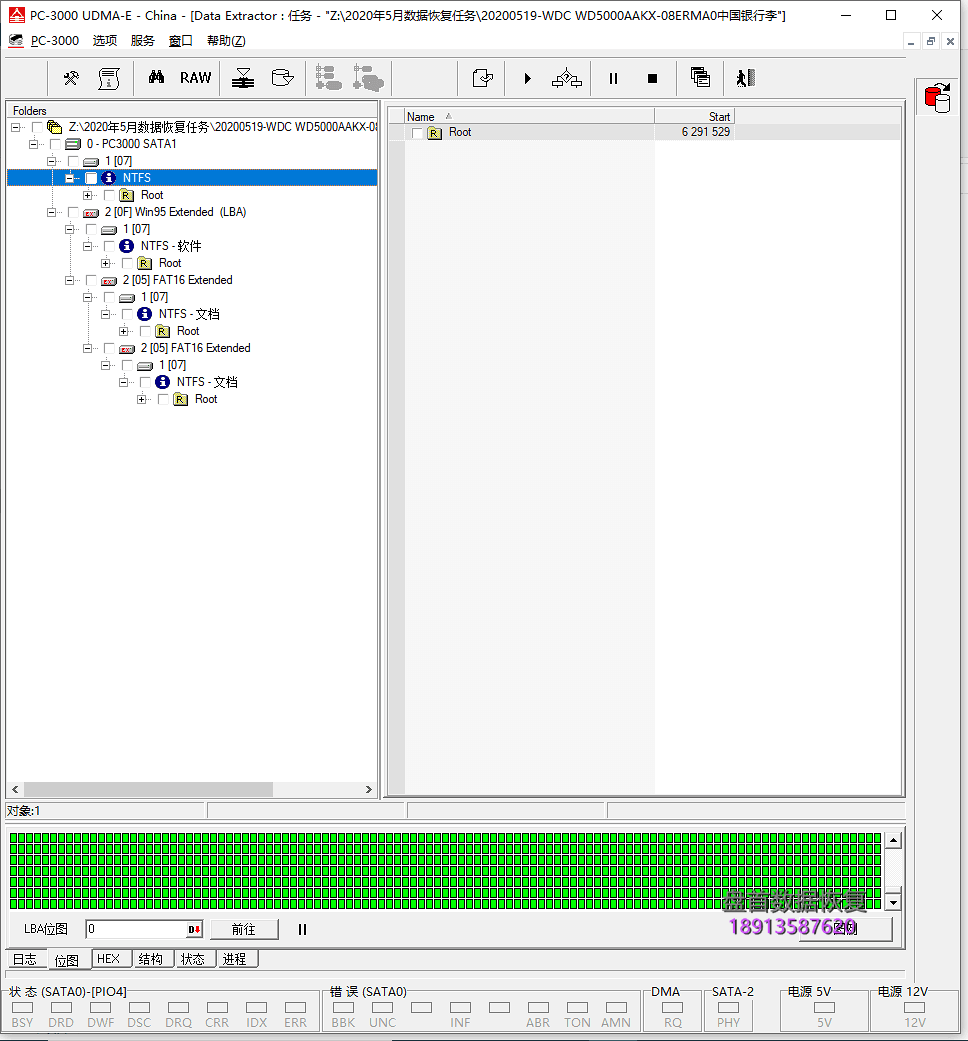Toggle checkbox for first 2 [05] FAT16 Extended

[x=91, y=280]
